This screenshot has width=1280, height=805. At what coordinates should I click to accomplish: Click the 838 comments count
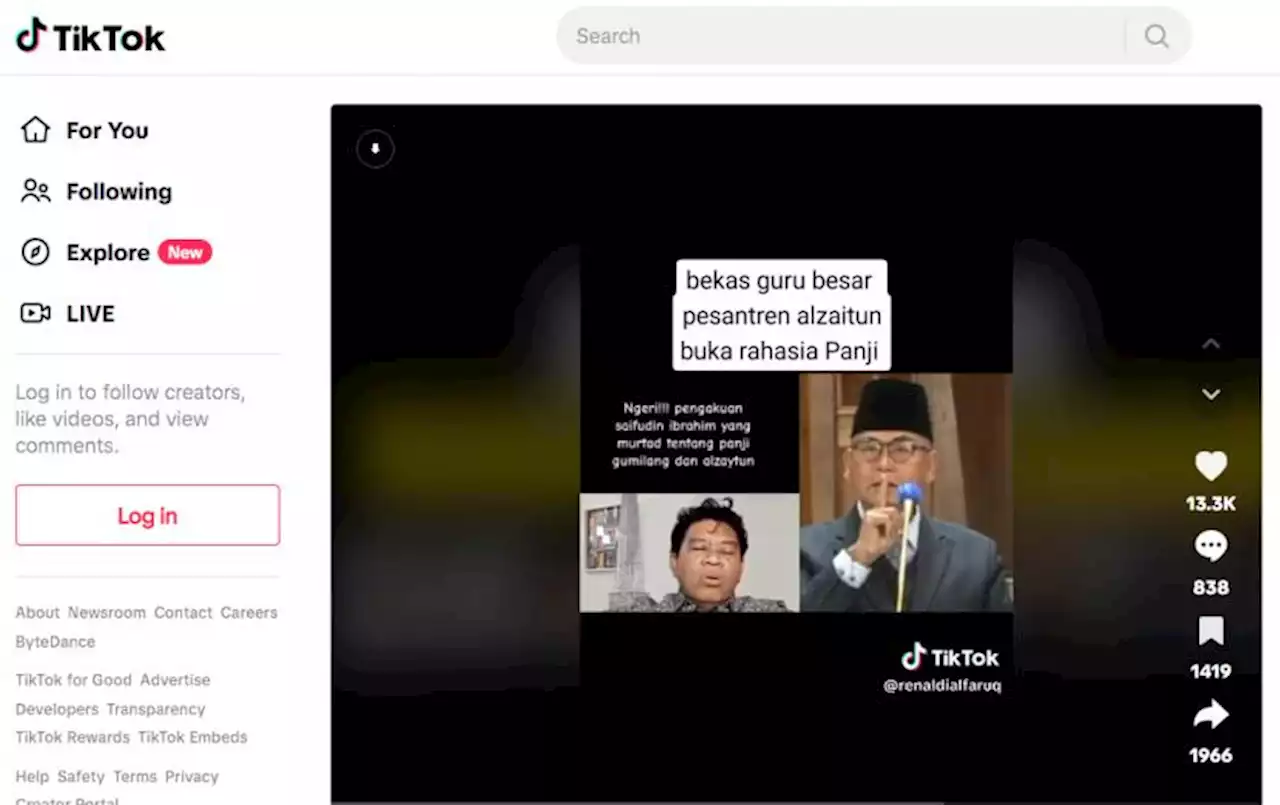(x=1211, y=587)
